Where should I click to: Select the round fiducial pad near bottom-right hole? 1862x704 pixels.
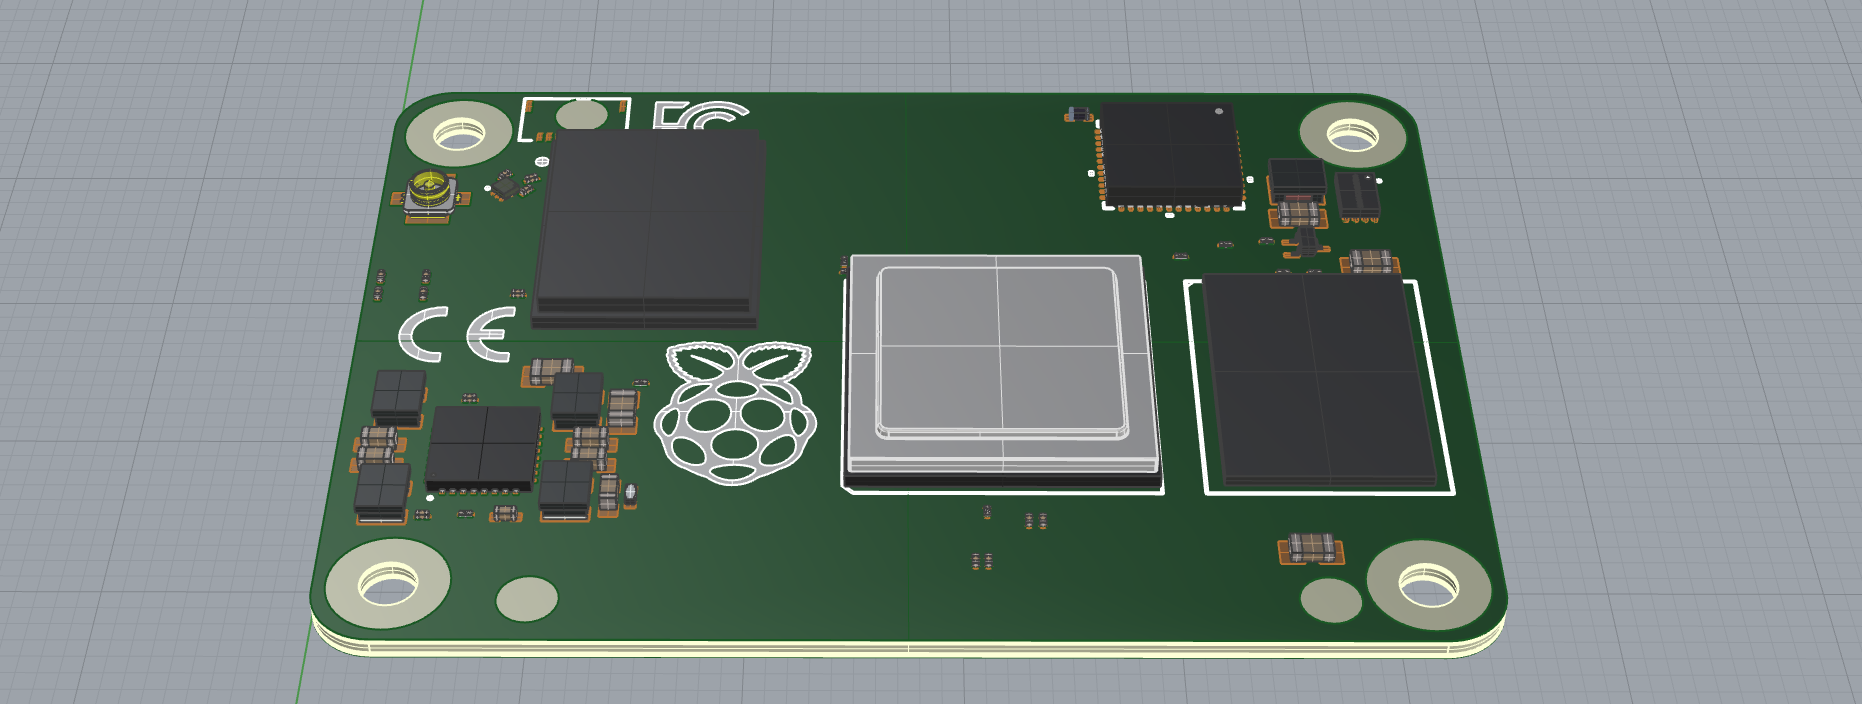coord(1331,600)
